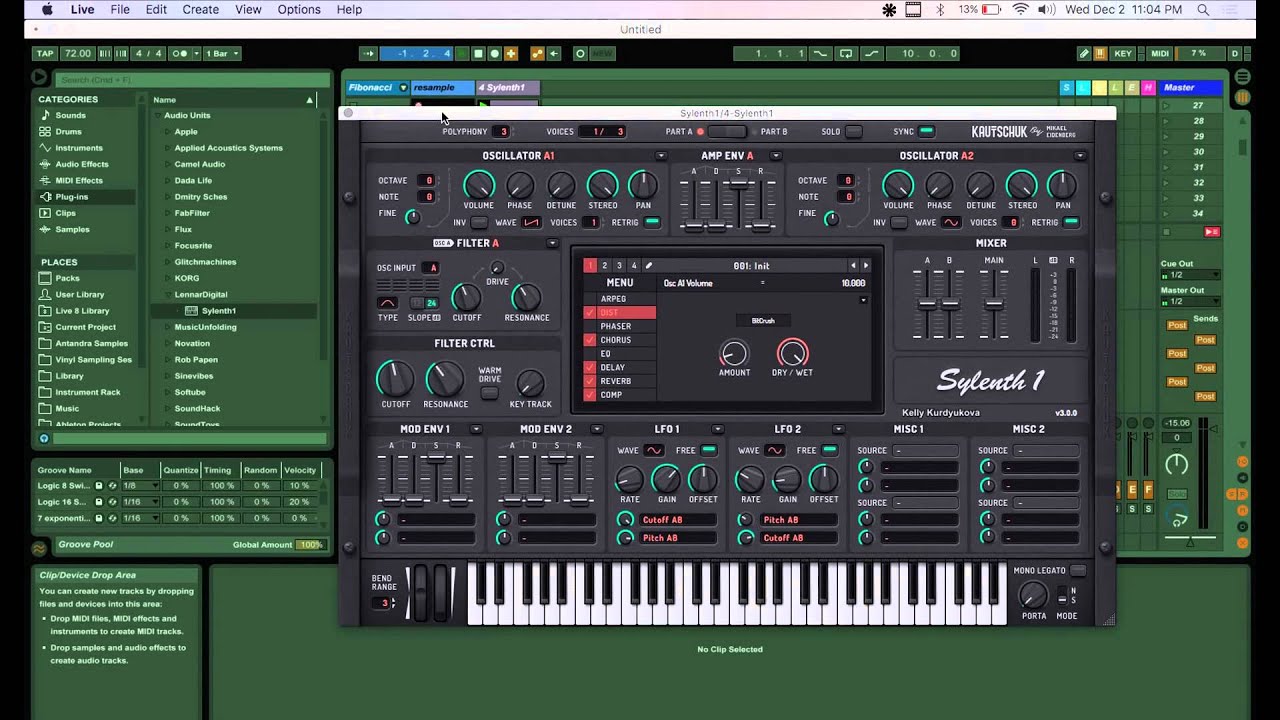Expand the distortion type dropdown arrow
This screenshot has height=720, width=1280.
(863, 300)
